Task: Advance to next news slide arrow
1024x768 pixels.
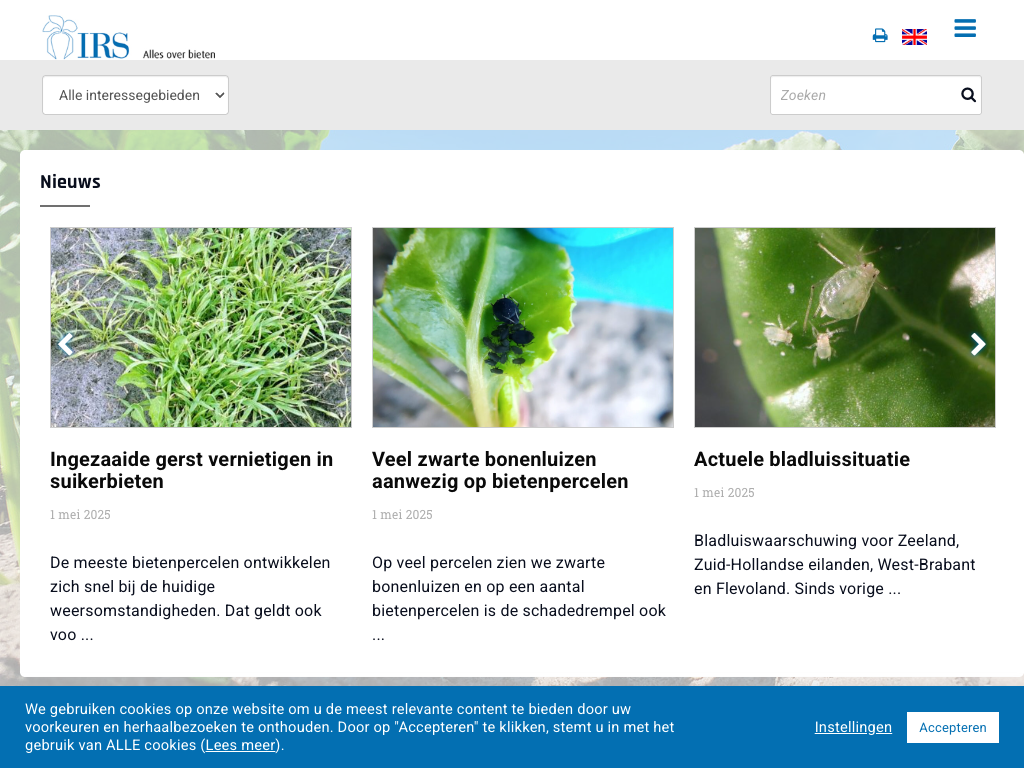Action: (978, 344)
